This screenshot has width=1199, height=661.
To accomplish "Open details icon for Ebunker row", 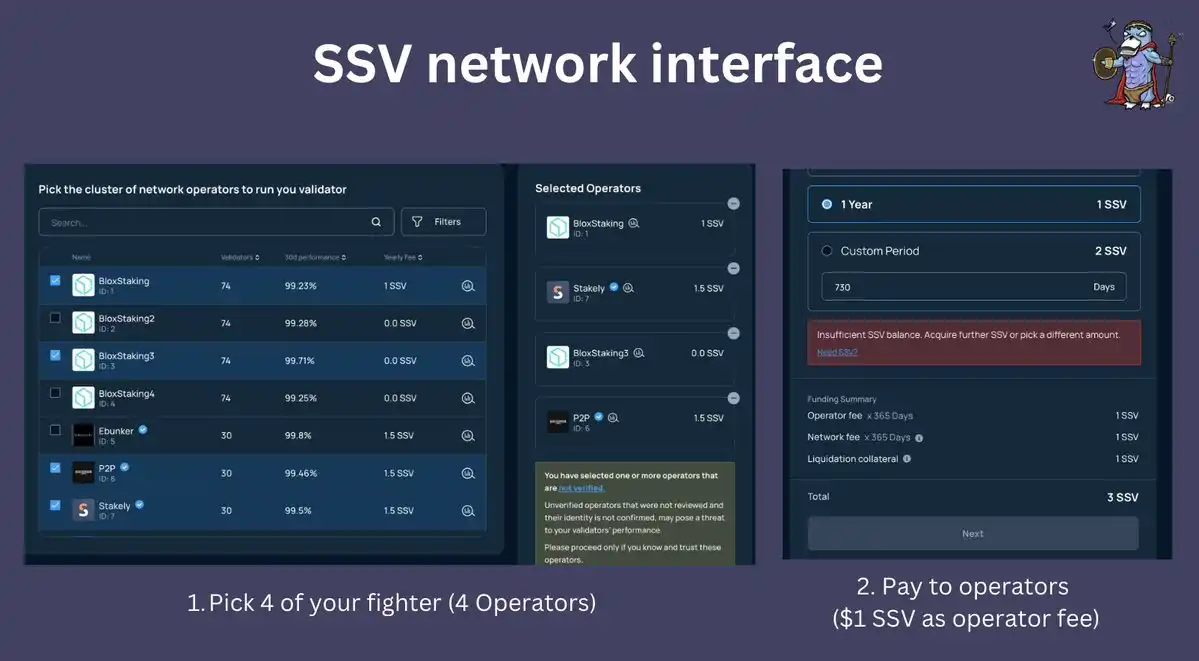I will point(467,436).
